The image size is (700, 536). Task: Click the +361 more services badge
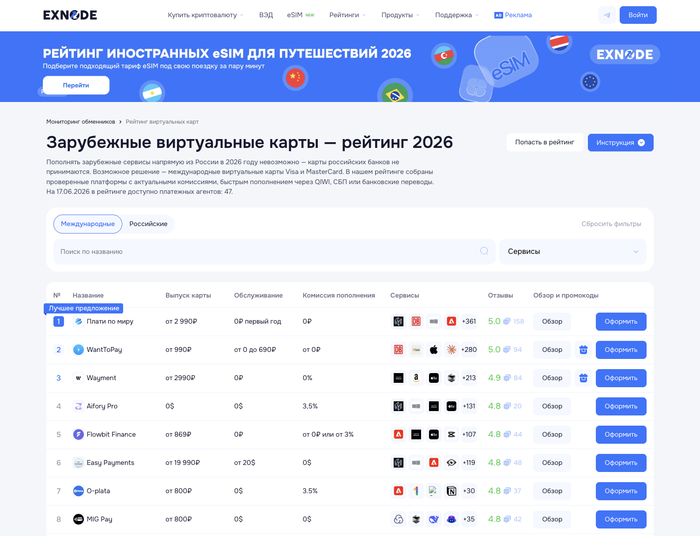tap(469, 321)
